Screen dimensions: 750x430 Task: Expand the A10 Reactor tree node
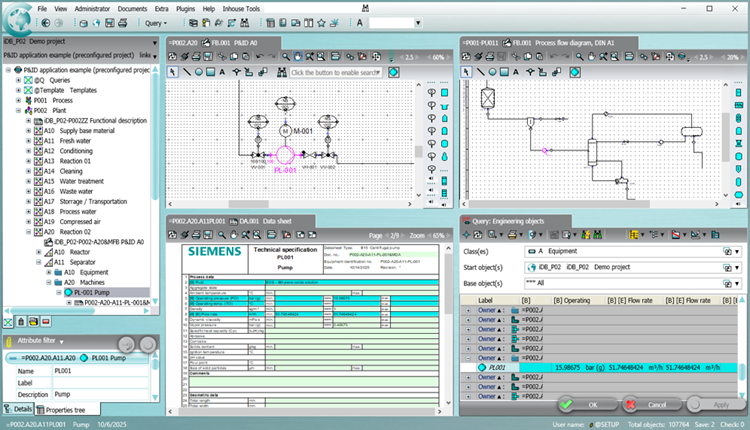(39, 252)
